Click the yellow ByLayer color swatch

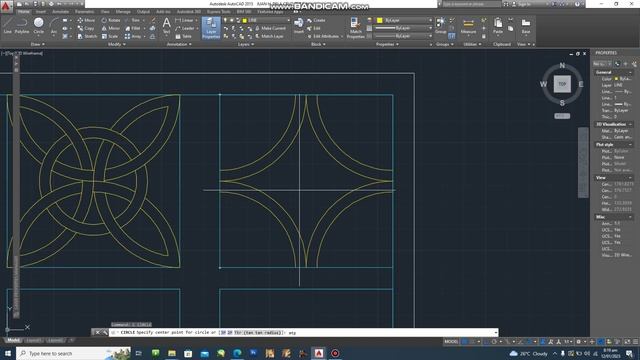[x=380, y=20]
